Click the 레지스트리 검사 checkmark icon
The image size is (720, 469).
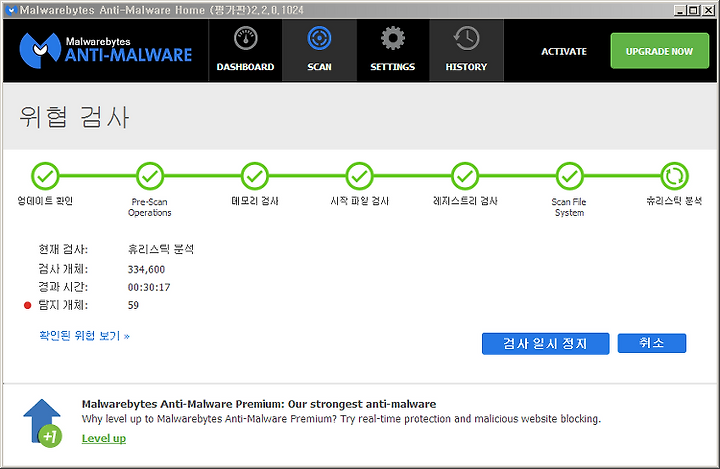tap(465, 176)
